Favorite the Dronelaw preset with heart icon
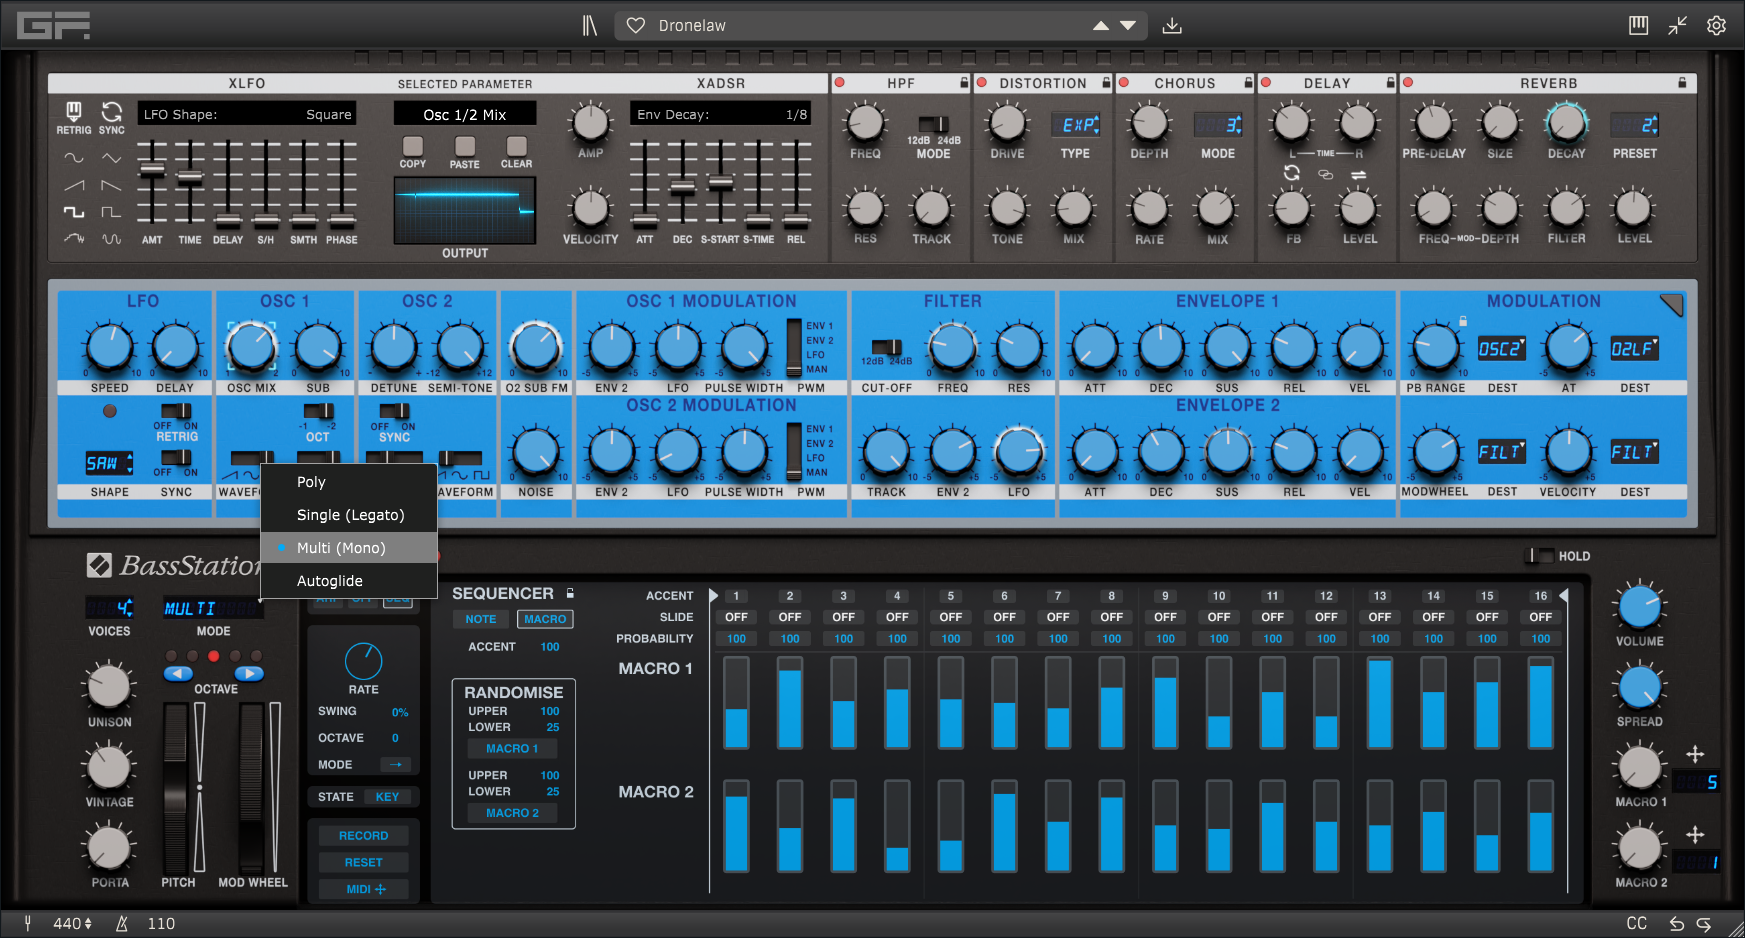 (636, 25)
